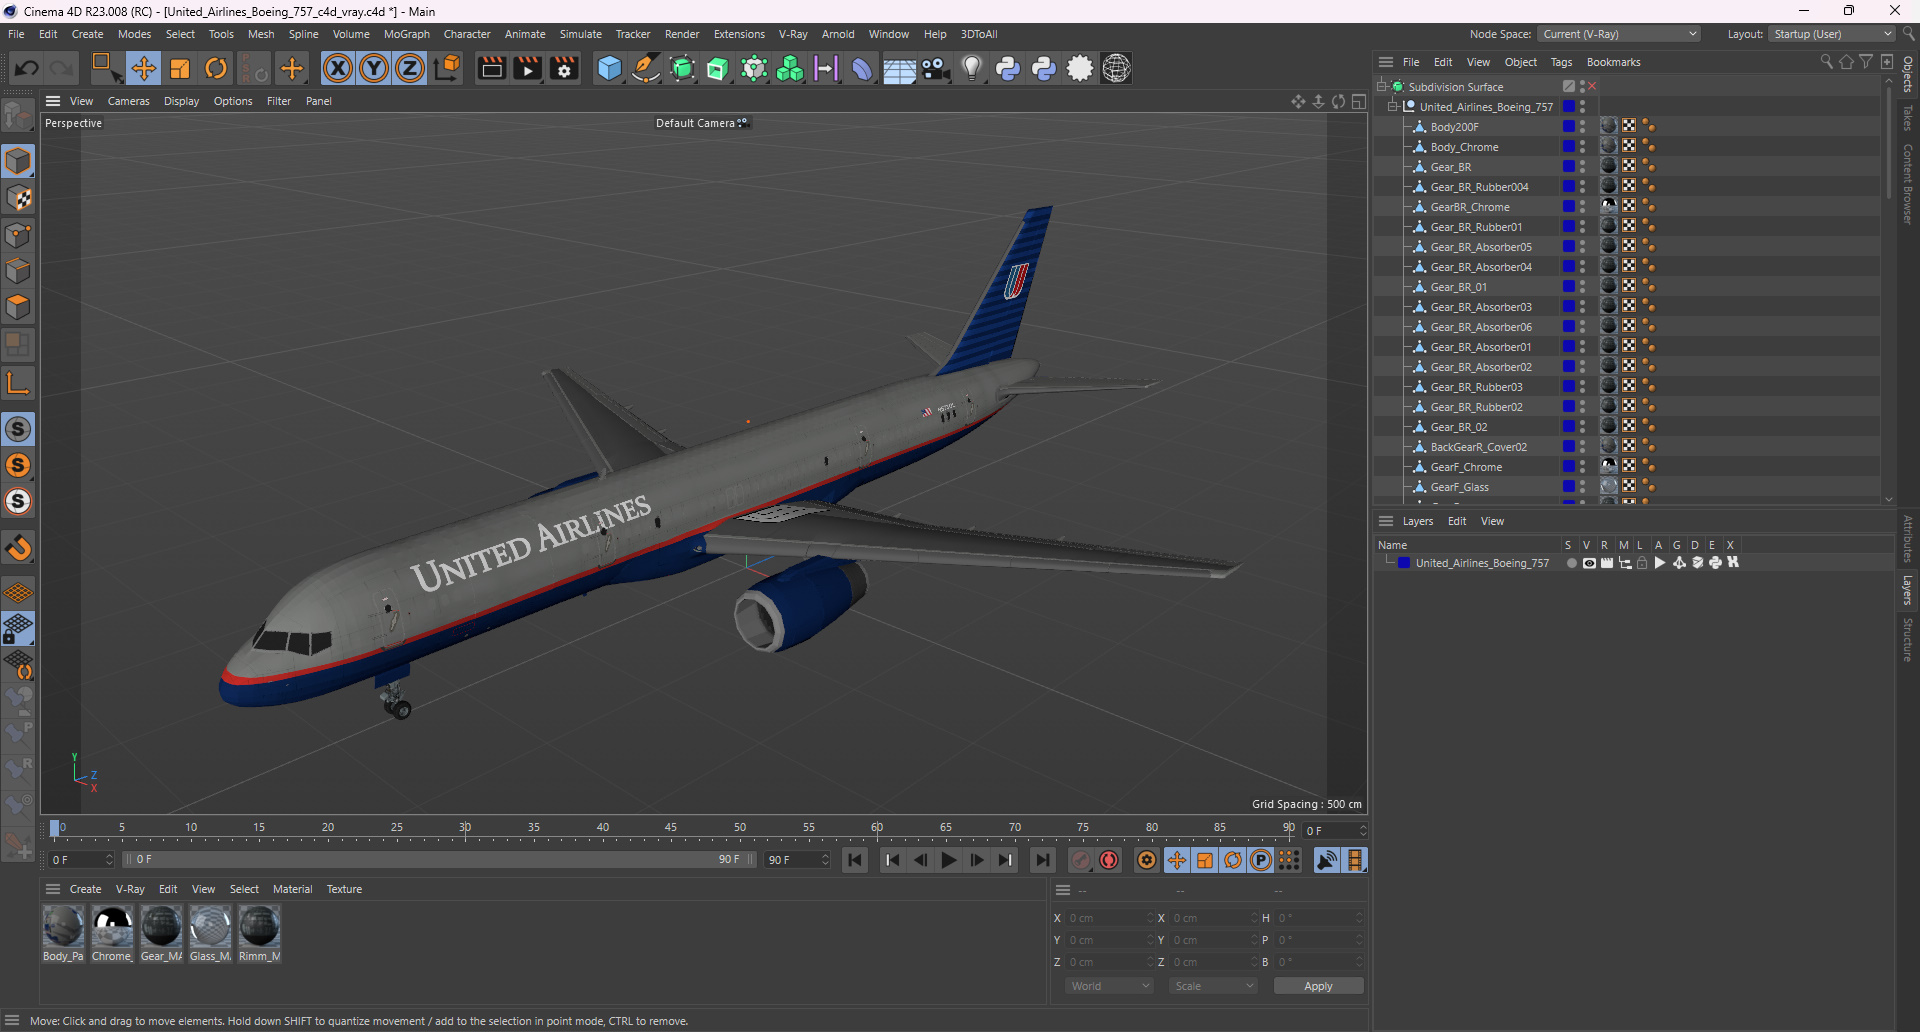Viewport: 1920px width, 1032px height.
Task: Open the Cameras viewport menu
Action: point(128,101)
